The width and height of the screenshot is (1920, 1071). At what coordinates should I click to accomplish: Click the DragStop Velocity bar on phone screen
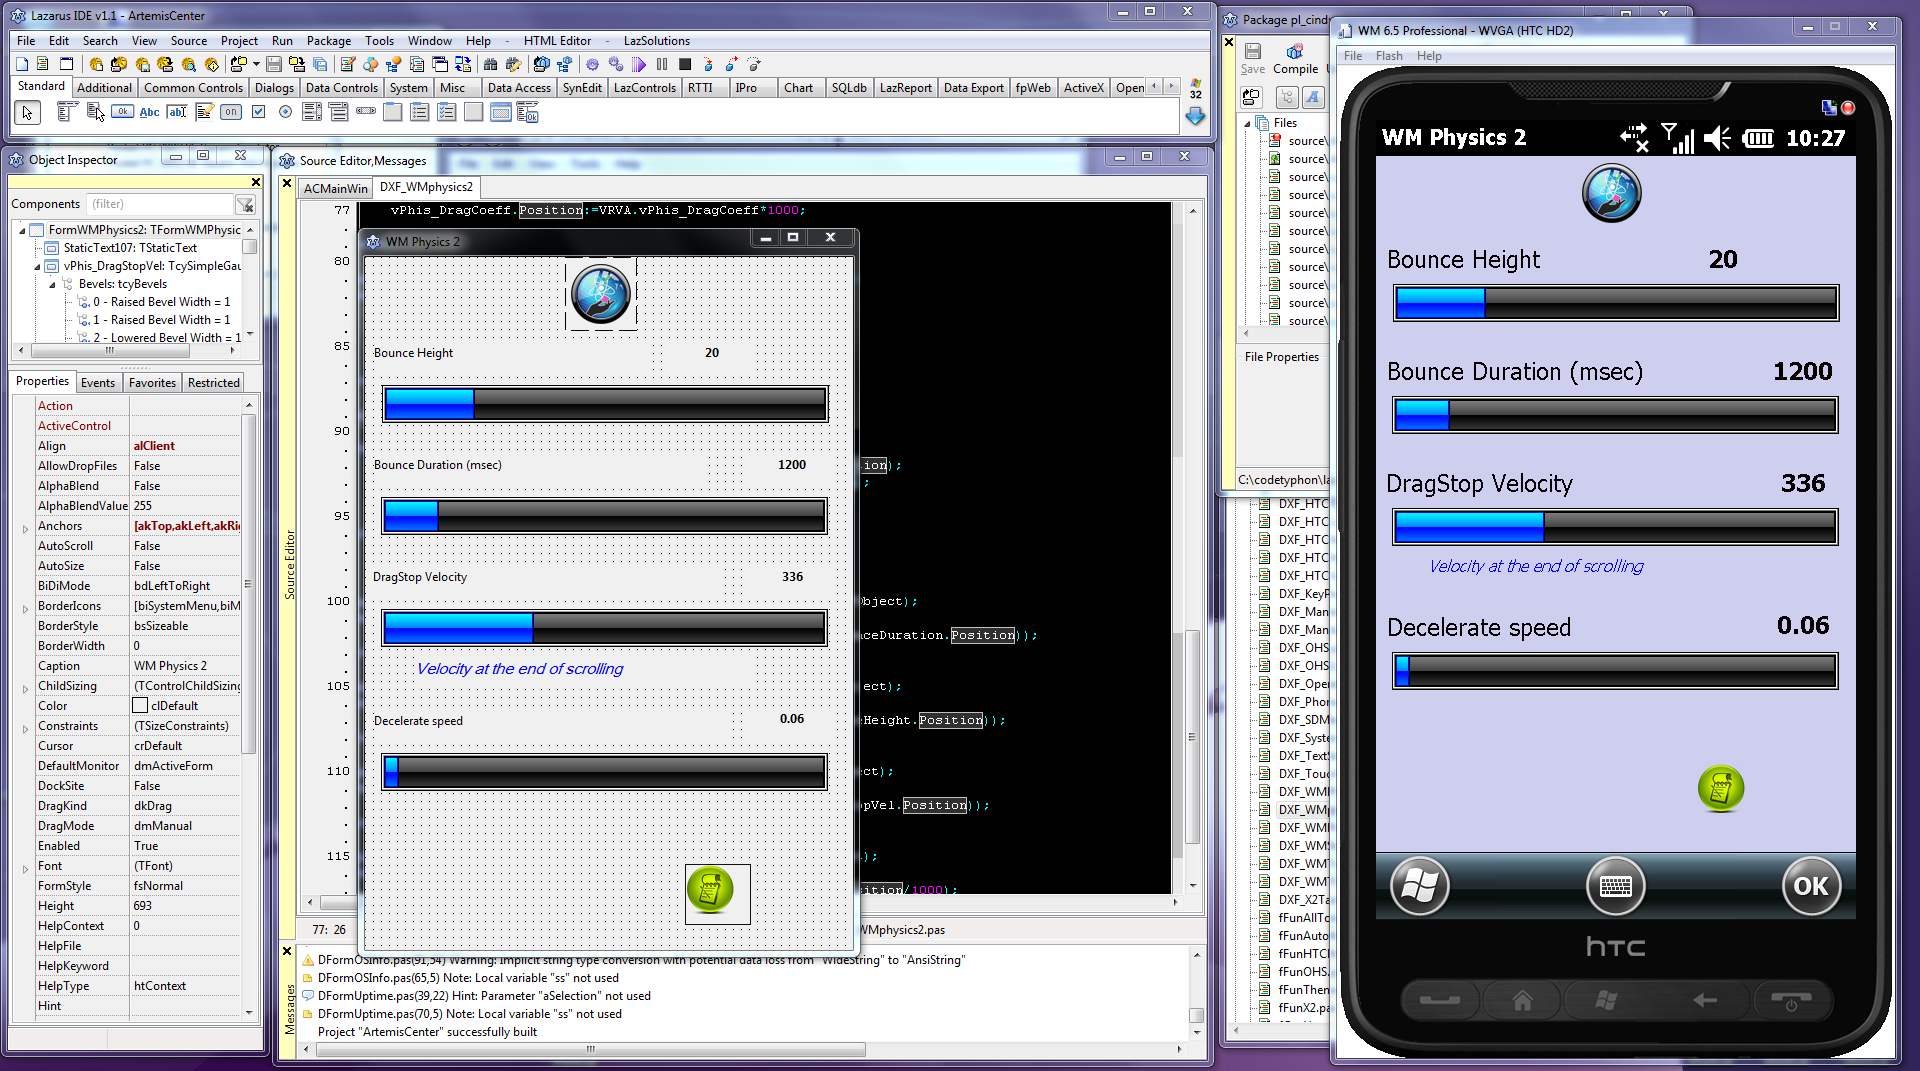click(x=1615, y=526)
